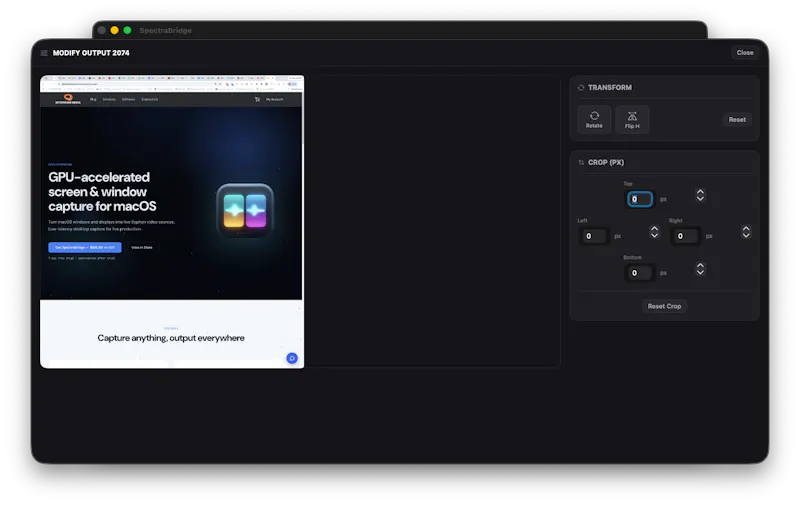800x505 pixels.
Task: Click the captured webpage preview thumbnail
Action: [172, 222]
